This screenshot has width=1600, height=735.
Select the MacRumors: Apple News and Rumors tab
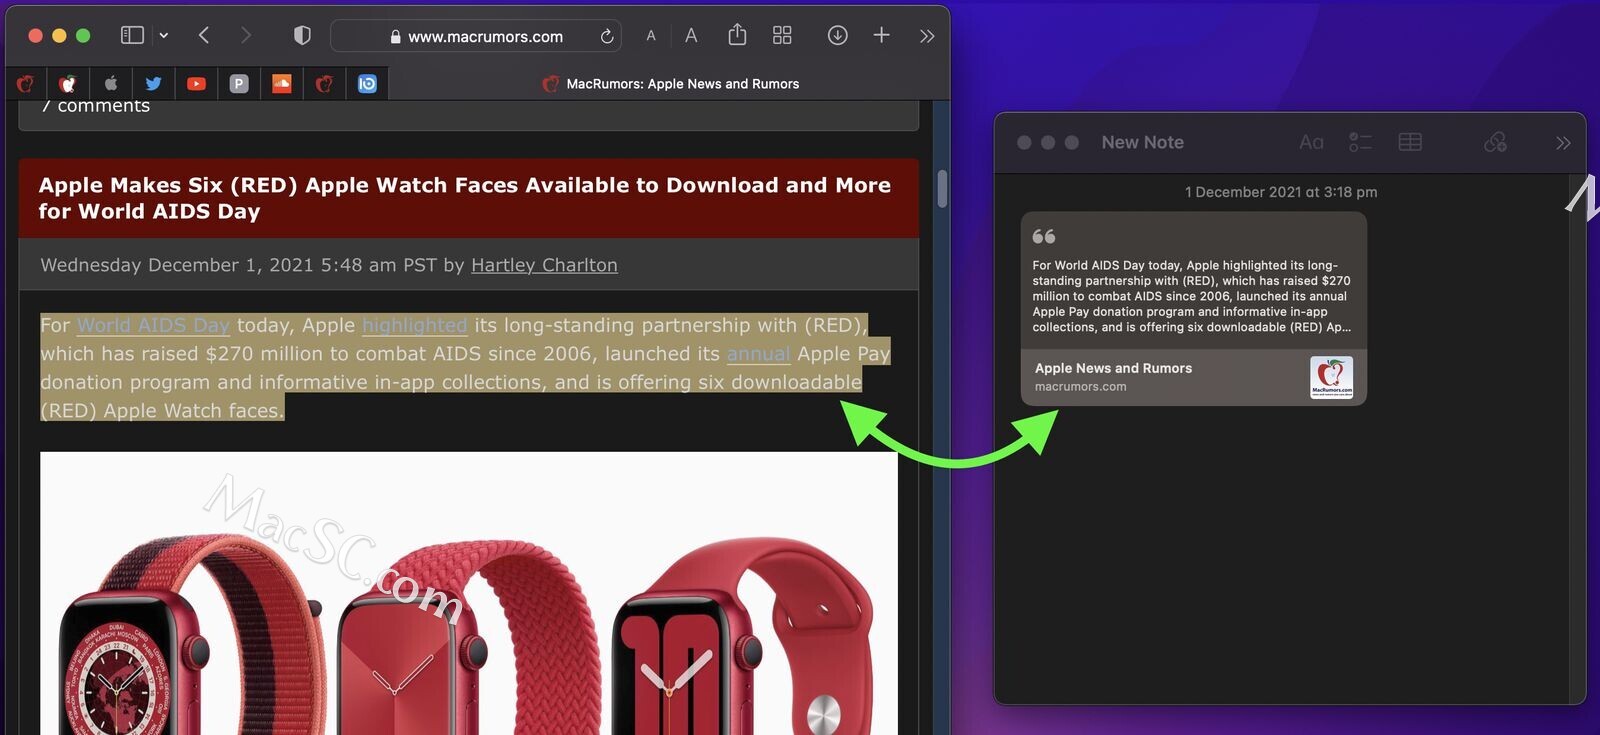(x=670, y=84)
